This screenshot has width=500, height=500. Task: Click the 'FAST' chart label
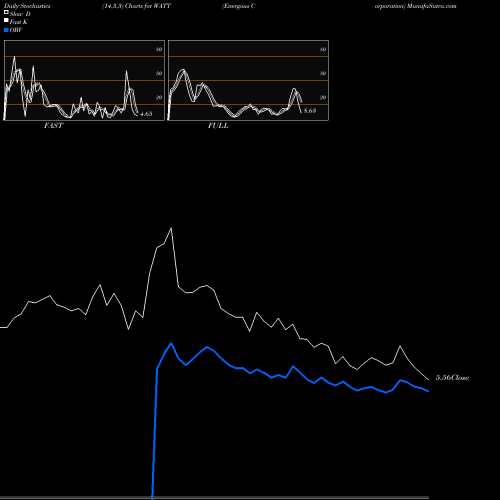(53, 125)
